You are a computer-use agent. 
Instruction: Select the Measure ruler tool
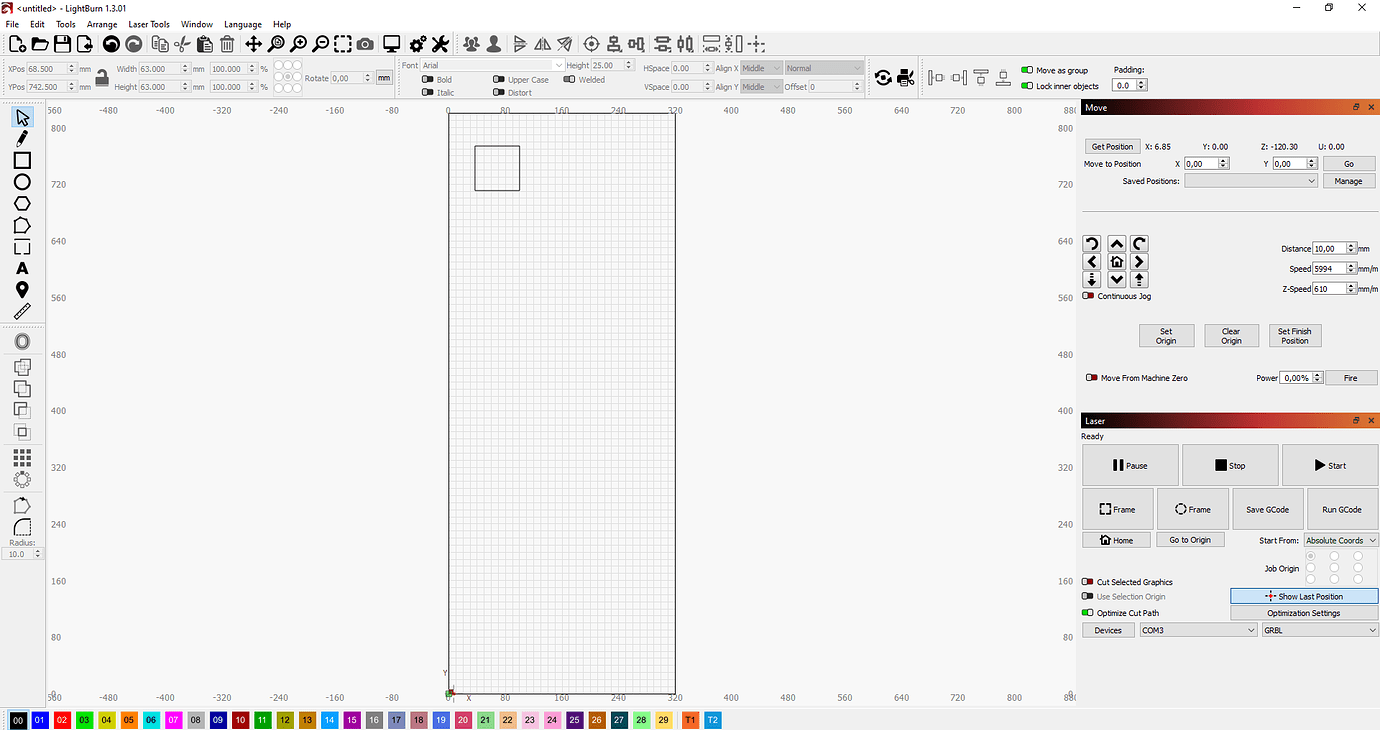click(22, 312)
